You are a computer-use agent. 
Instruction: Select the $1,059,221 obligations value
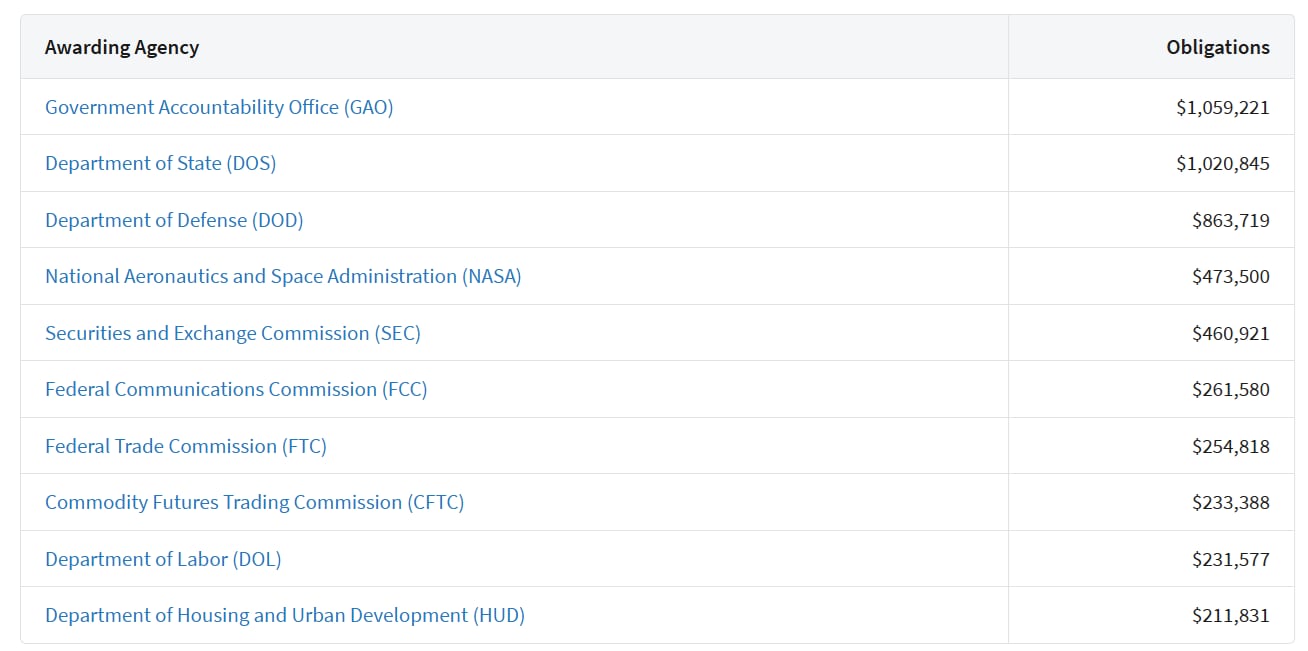pos(1222,107)
